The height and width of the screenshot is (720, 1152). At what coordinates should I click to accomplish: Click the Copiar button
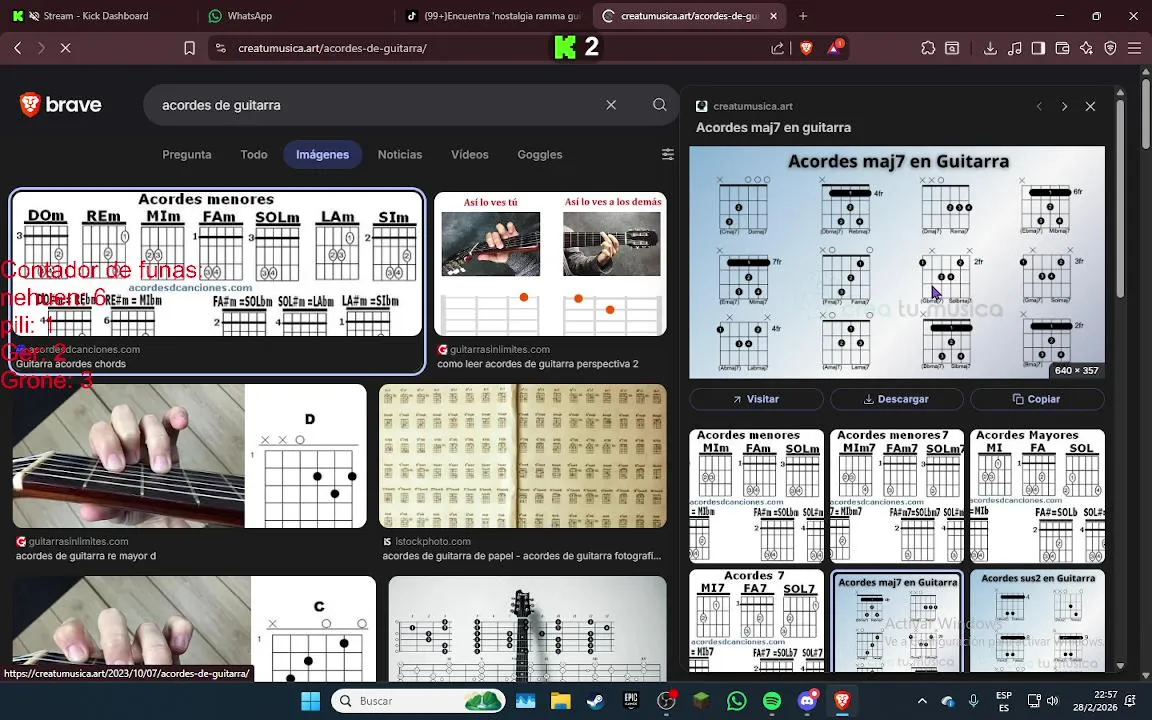pyautogui.click(x=1037, y=399)
